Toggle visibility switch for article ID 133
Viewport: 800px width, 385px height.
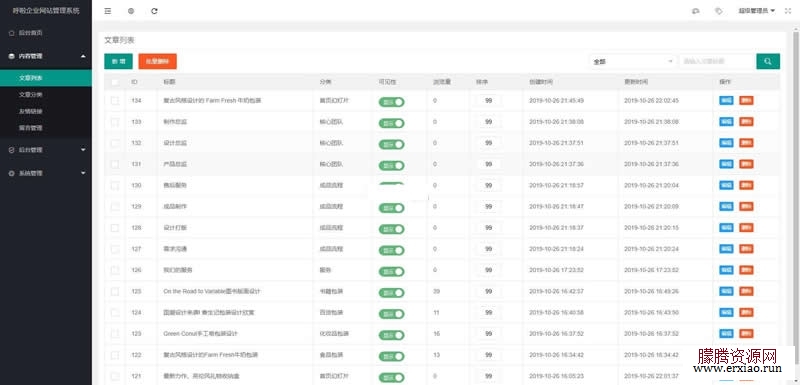point(391,123)
